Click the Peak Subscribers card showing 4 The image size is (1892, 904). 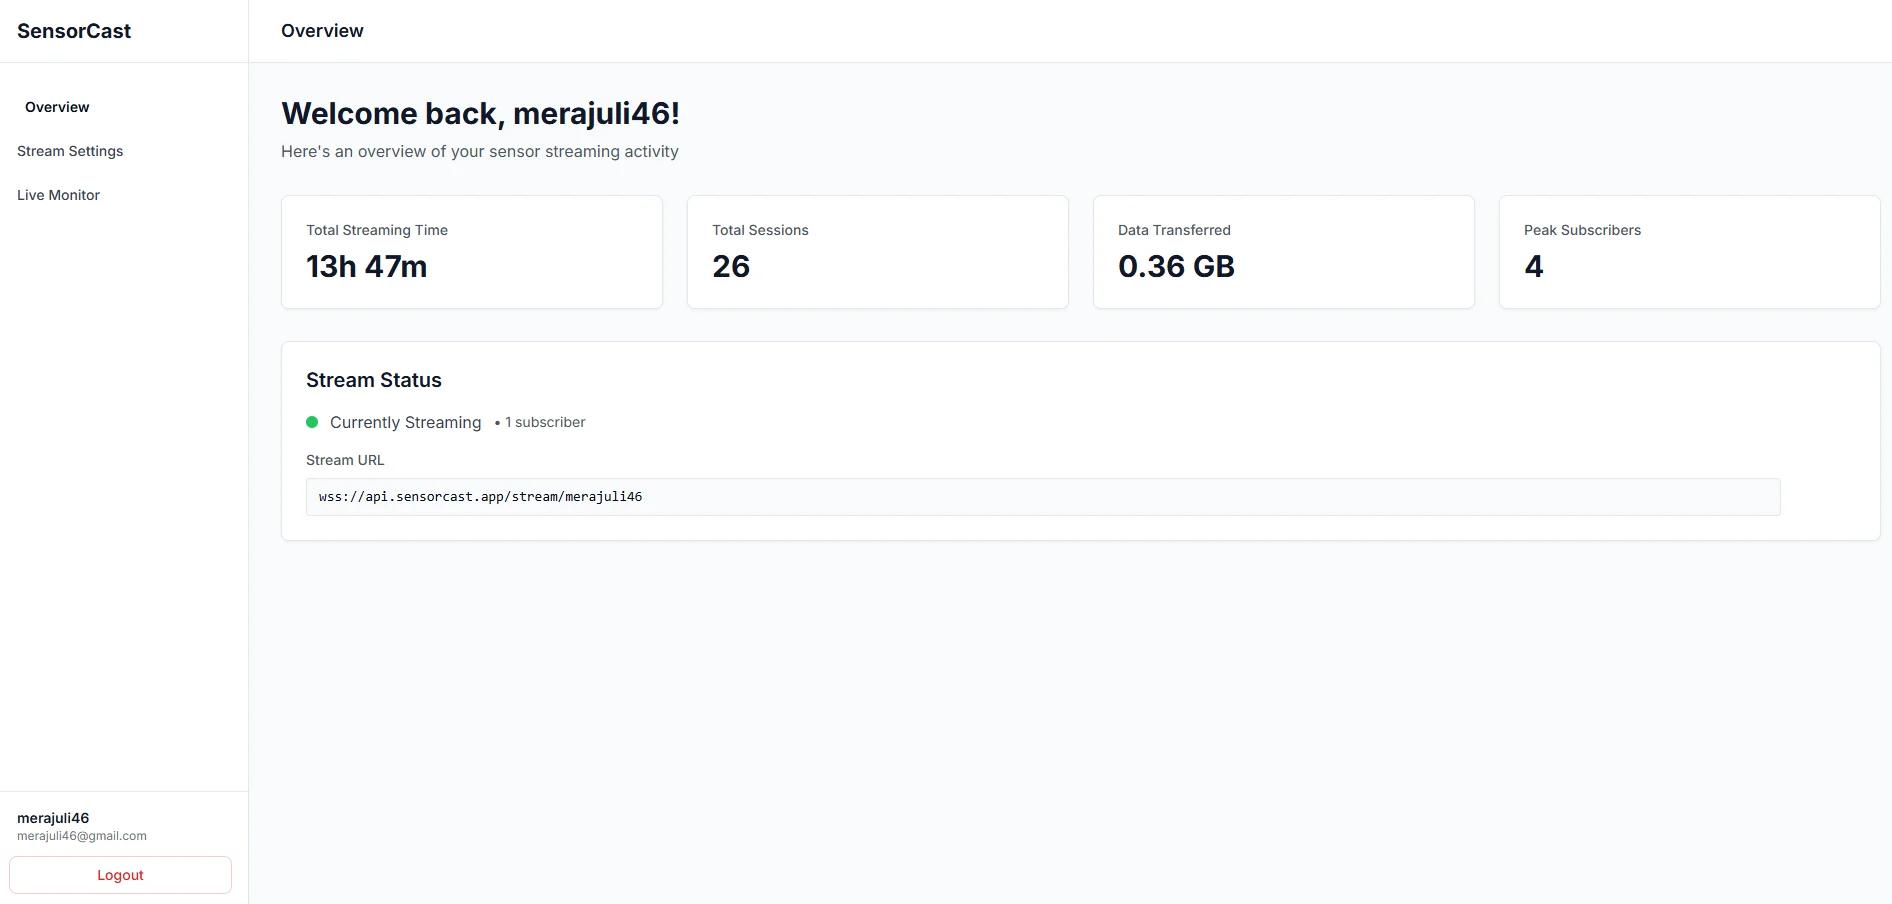coord(1689,251)
